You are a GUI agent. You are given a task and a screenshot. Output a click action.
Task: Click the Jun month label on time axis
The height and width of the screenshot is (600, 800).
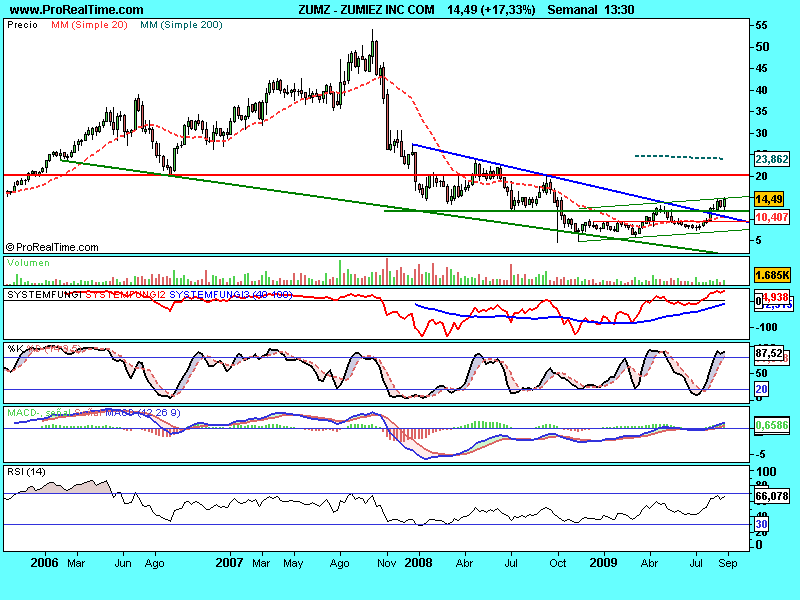123,563
